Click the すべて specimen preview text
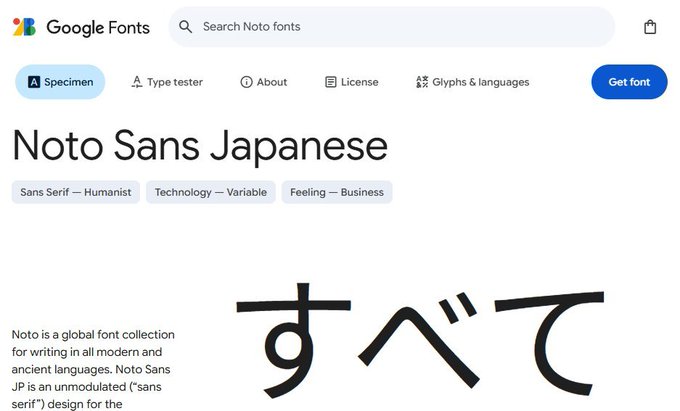Screen dimensions: 680x411 click(x=420, y=340)
